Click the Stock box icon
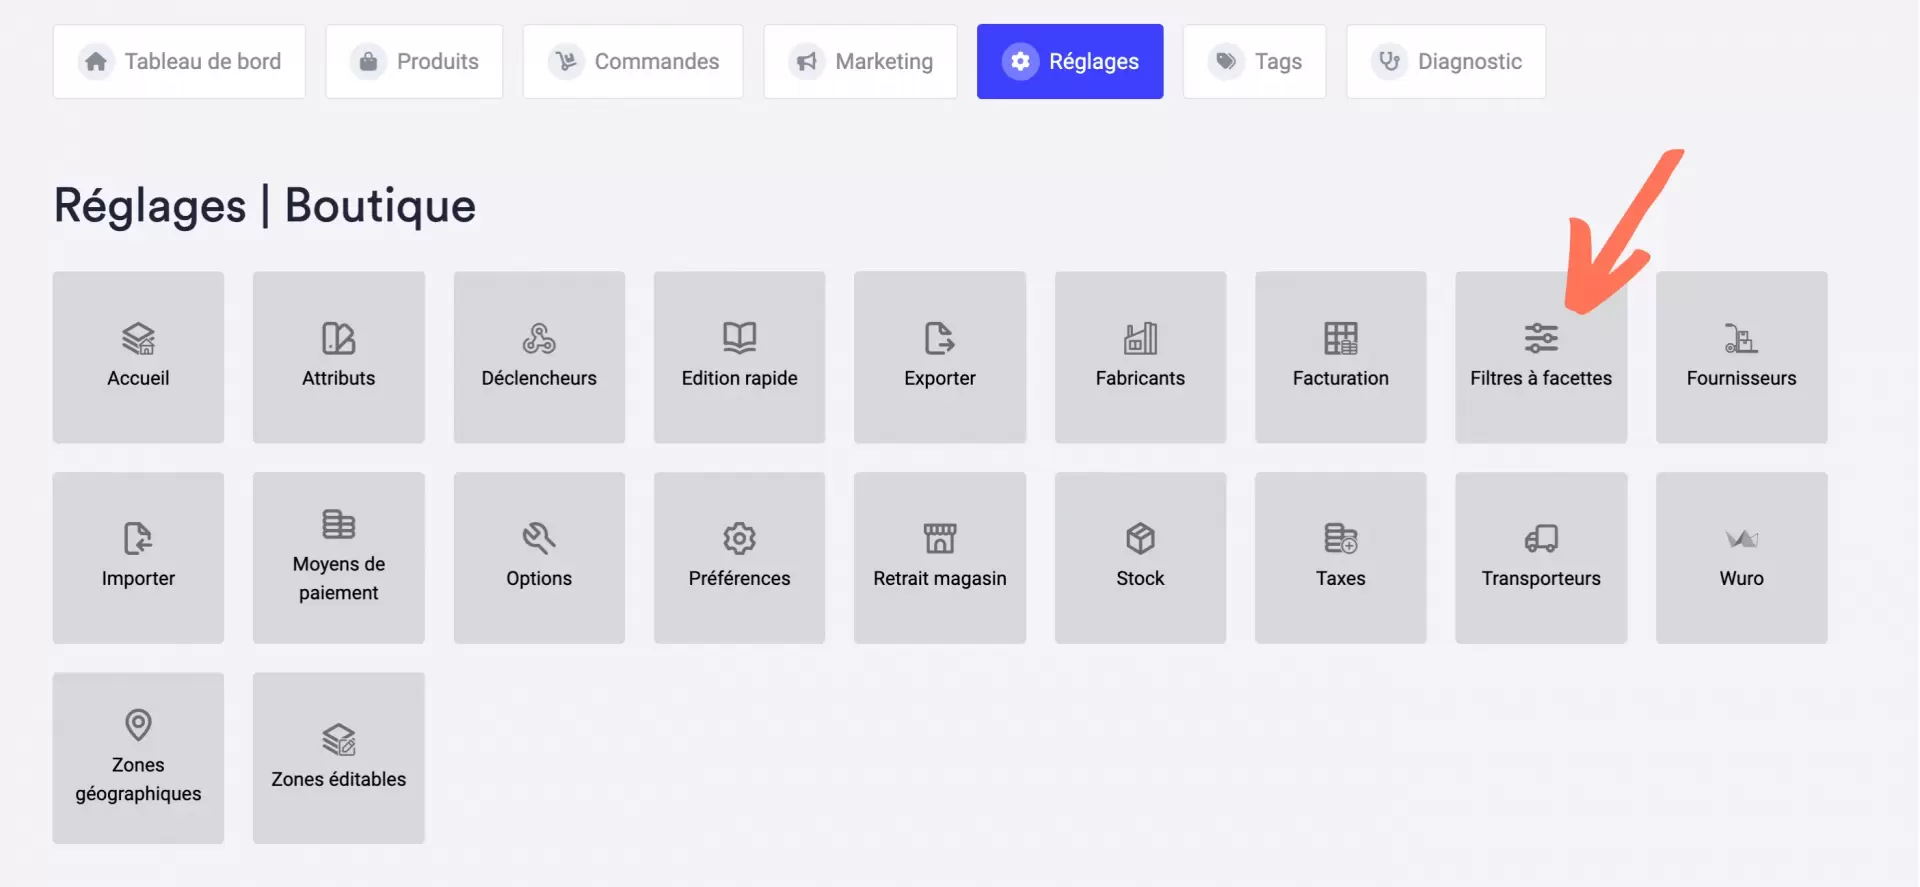The image size is (1920, 887). 1140,539
